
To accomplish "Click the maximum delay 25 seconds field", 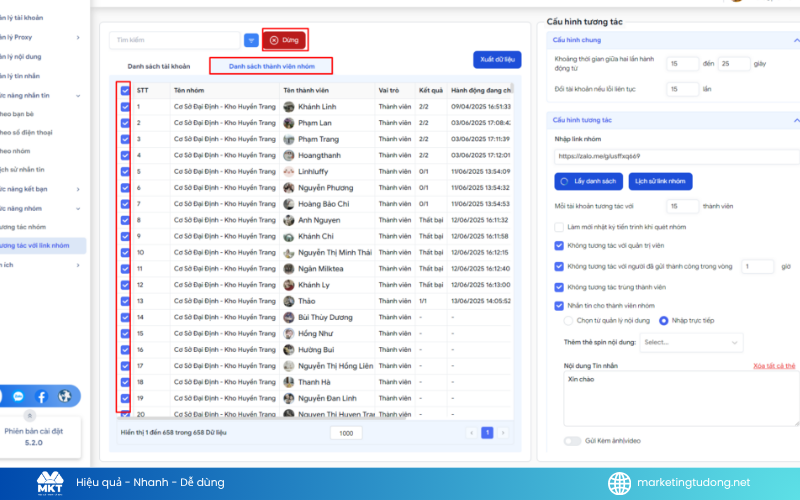I will (x=734, y=64).
